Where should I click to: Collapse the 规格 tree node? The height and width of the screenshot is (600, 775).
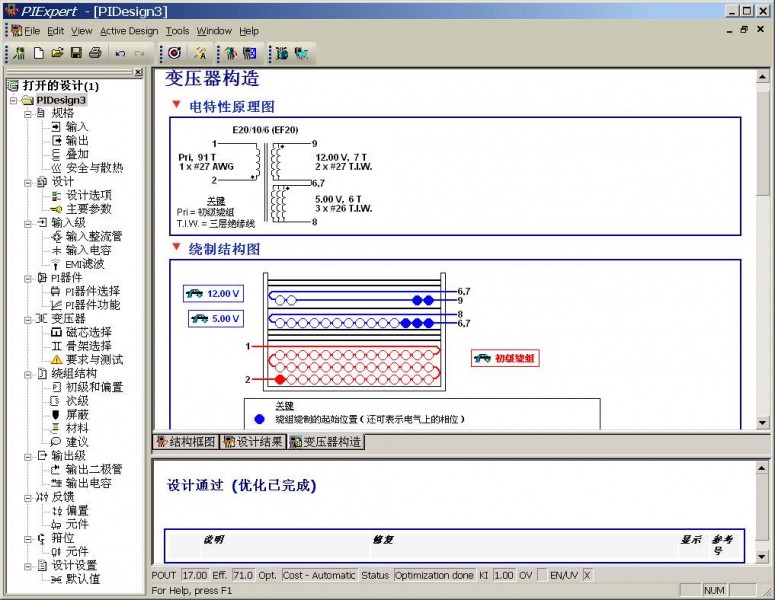[x=28, y=114]
